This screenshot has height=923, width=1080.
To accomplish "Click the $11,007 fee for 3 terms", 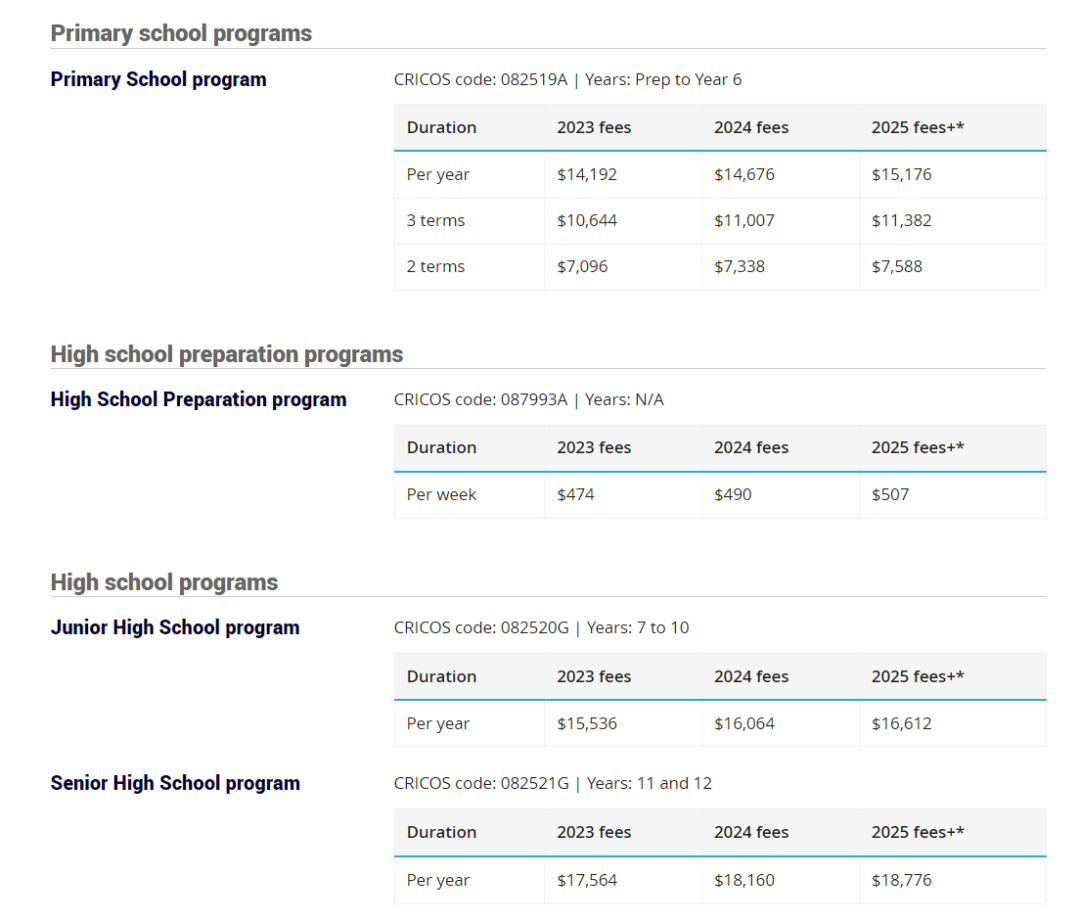I will pos(744,220).
